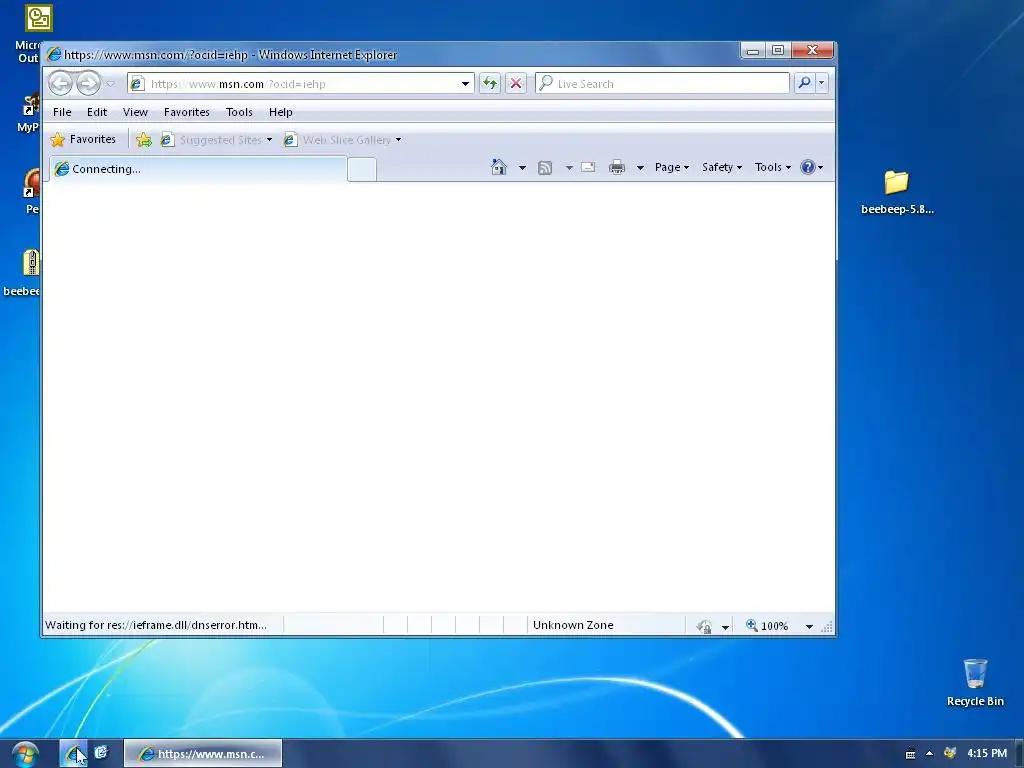Select the Connecting... tab
The width and height of the screenshot is (1024, 768).
click(x=198, y=168)
